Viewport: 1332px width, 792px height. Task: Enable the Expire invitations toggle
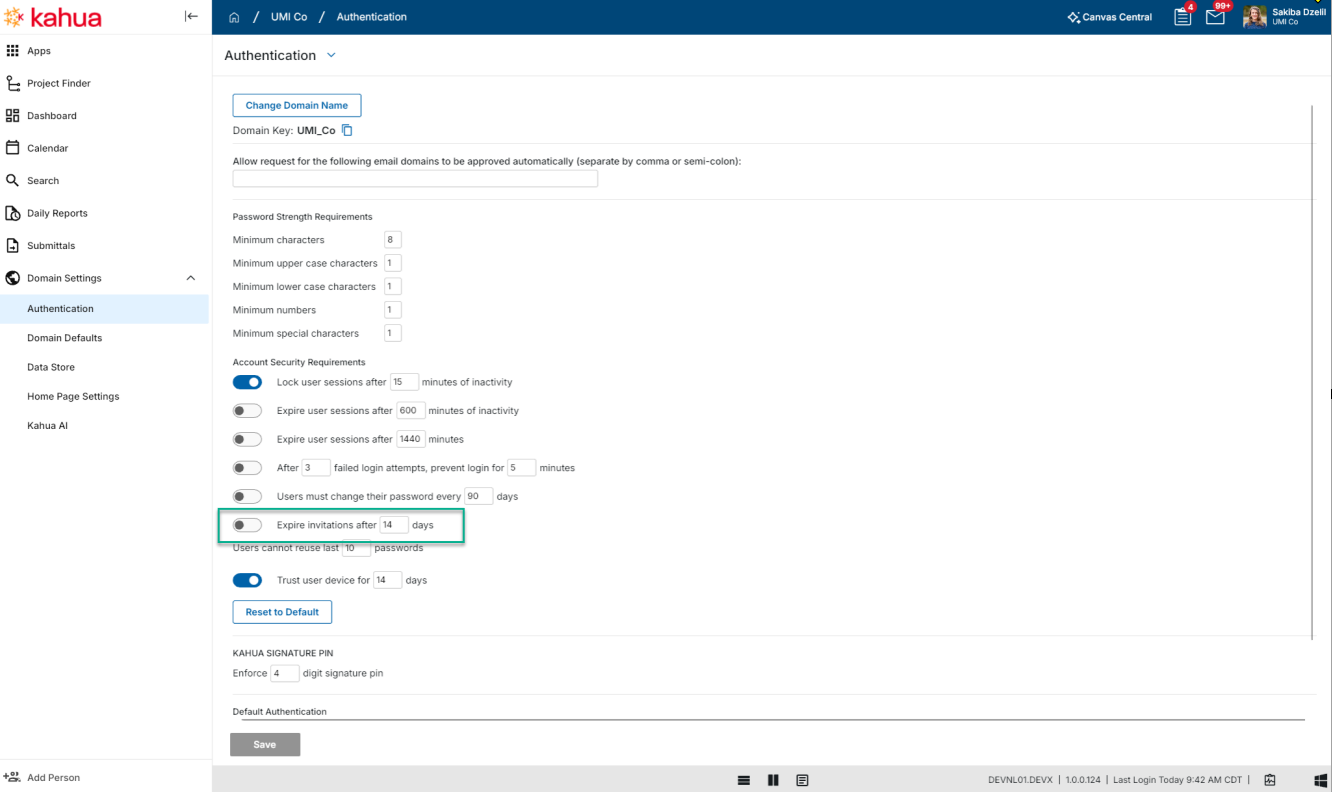(247, 525)
